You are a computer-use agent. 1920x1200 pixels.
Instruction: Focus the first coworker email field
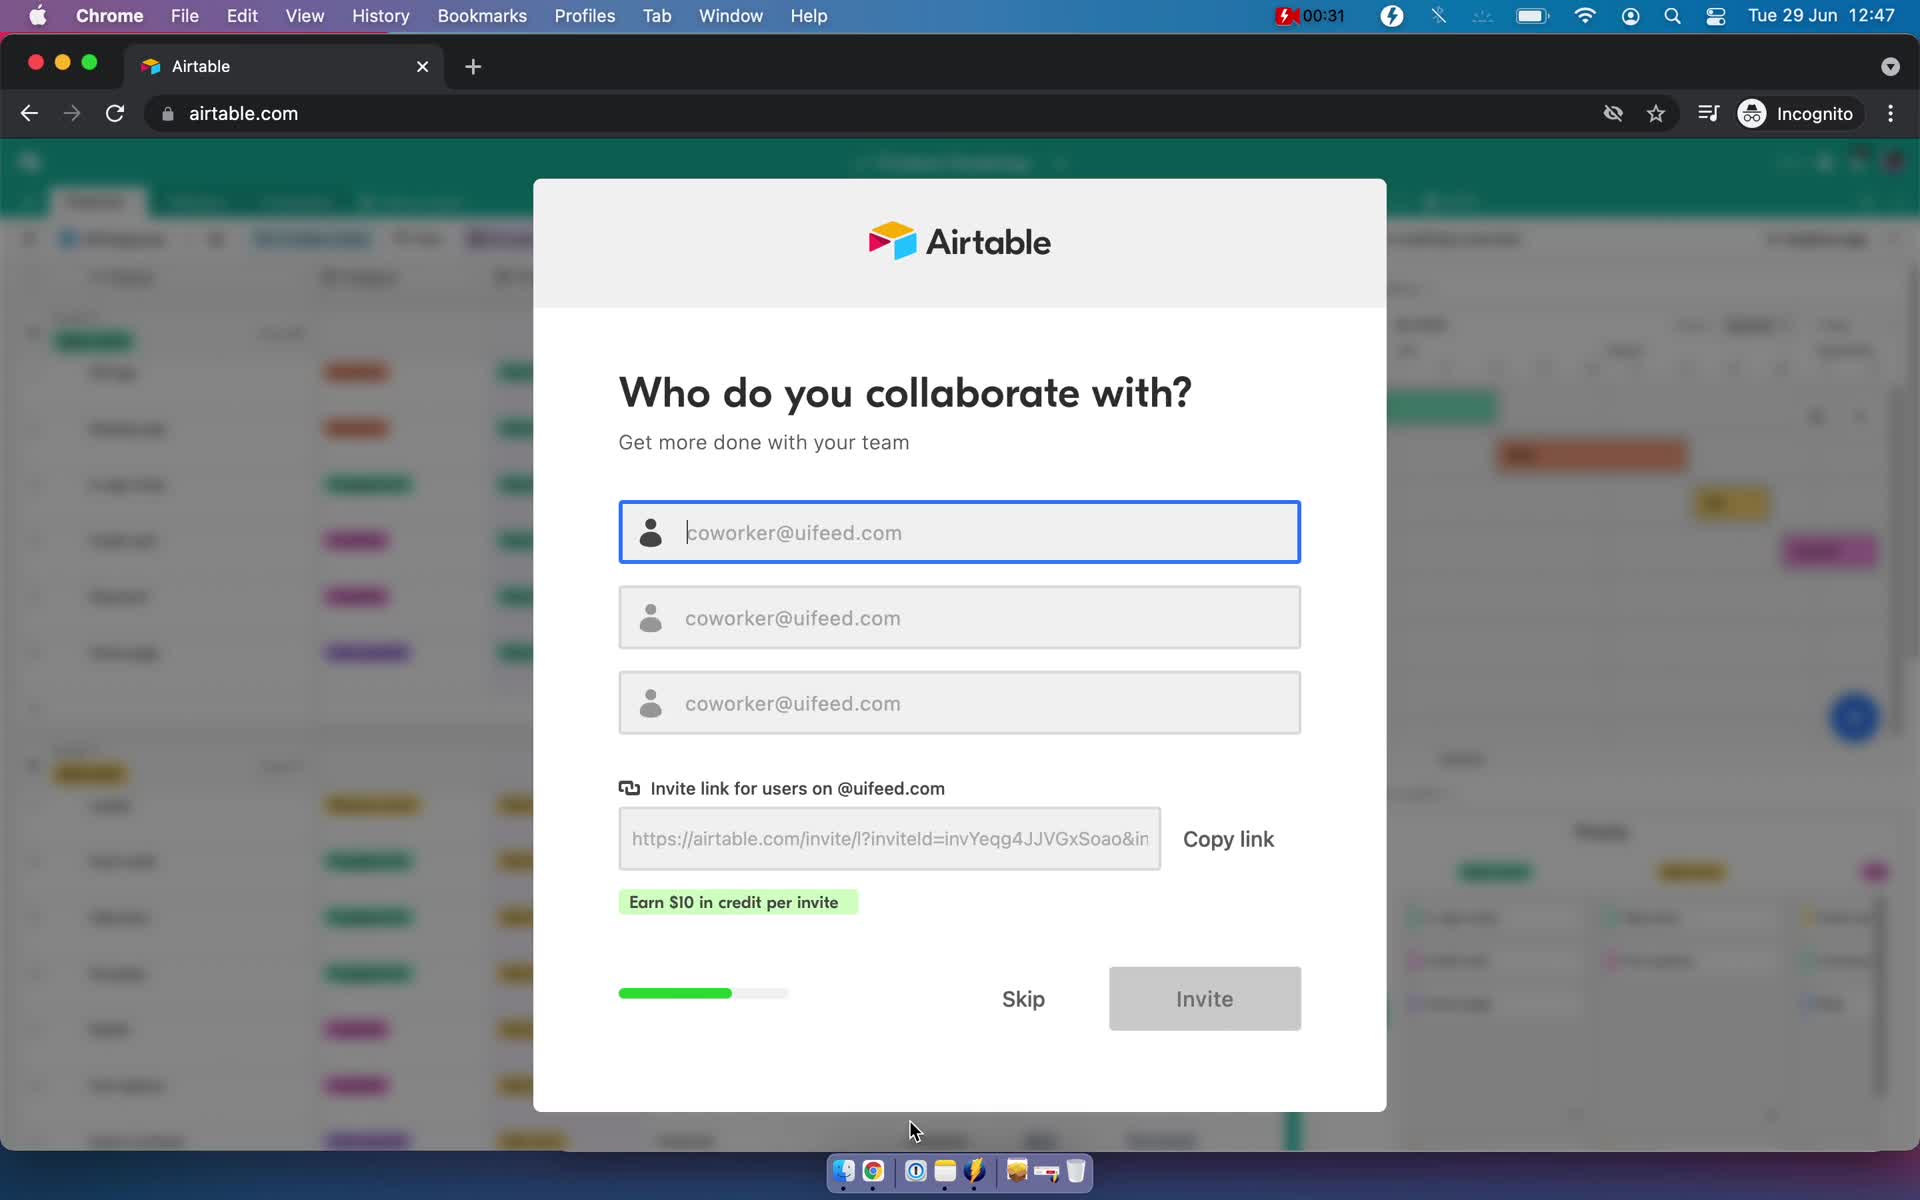(x=959, y=532)
